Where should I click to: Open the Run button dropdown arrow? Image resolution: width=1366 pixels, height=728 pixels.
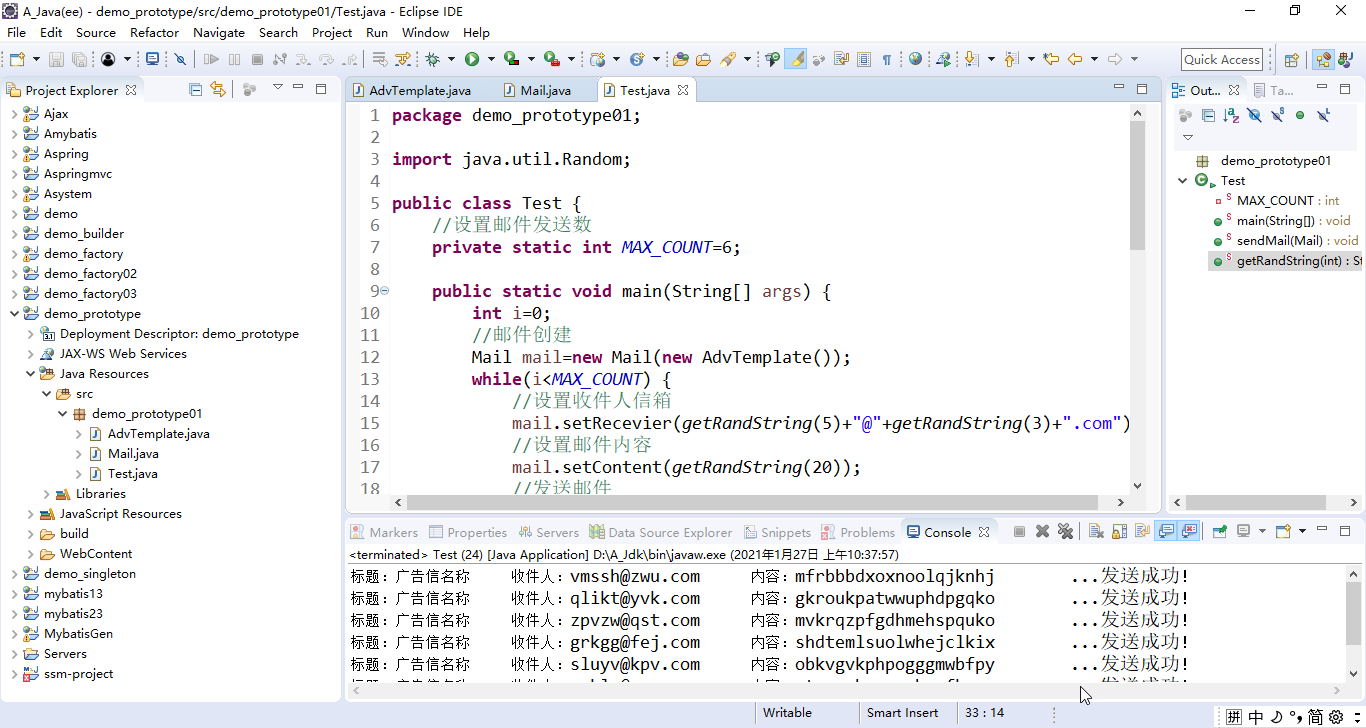(491, 60)
